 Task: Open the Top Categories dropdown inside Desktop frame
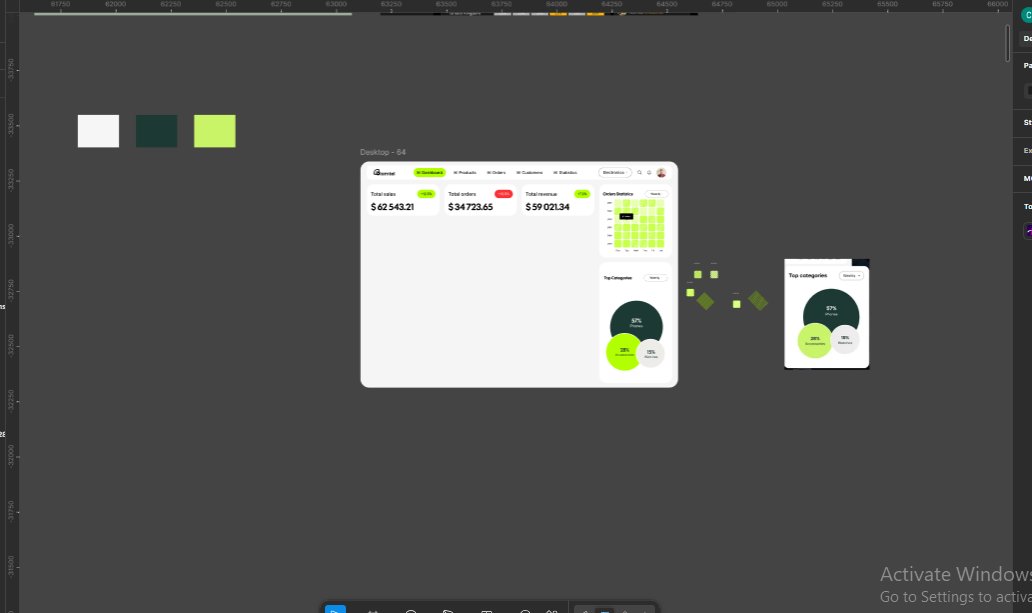coord(655,278)
